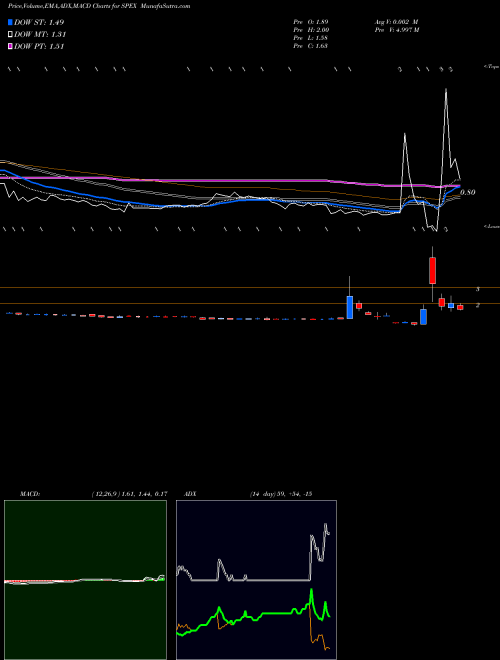Click the 'Pre L: 1.58' value
Screen dimensions: 500x660
pos(311,37)
